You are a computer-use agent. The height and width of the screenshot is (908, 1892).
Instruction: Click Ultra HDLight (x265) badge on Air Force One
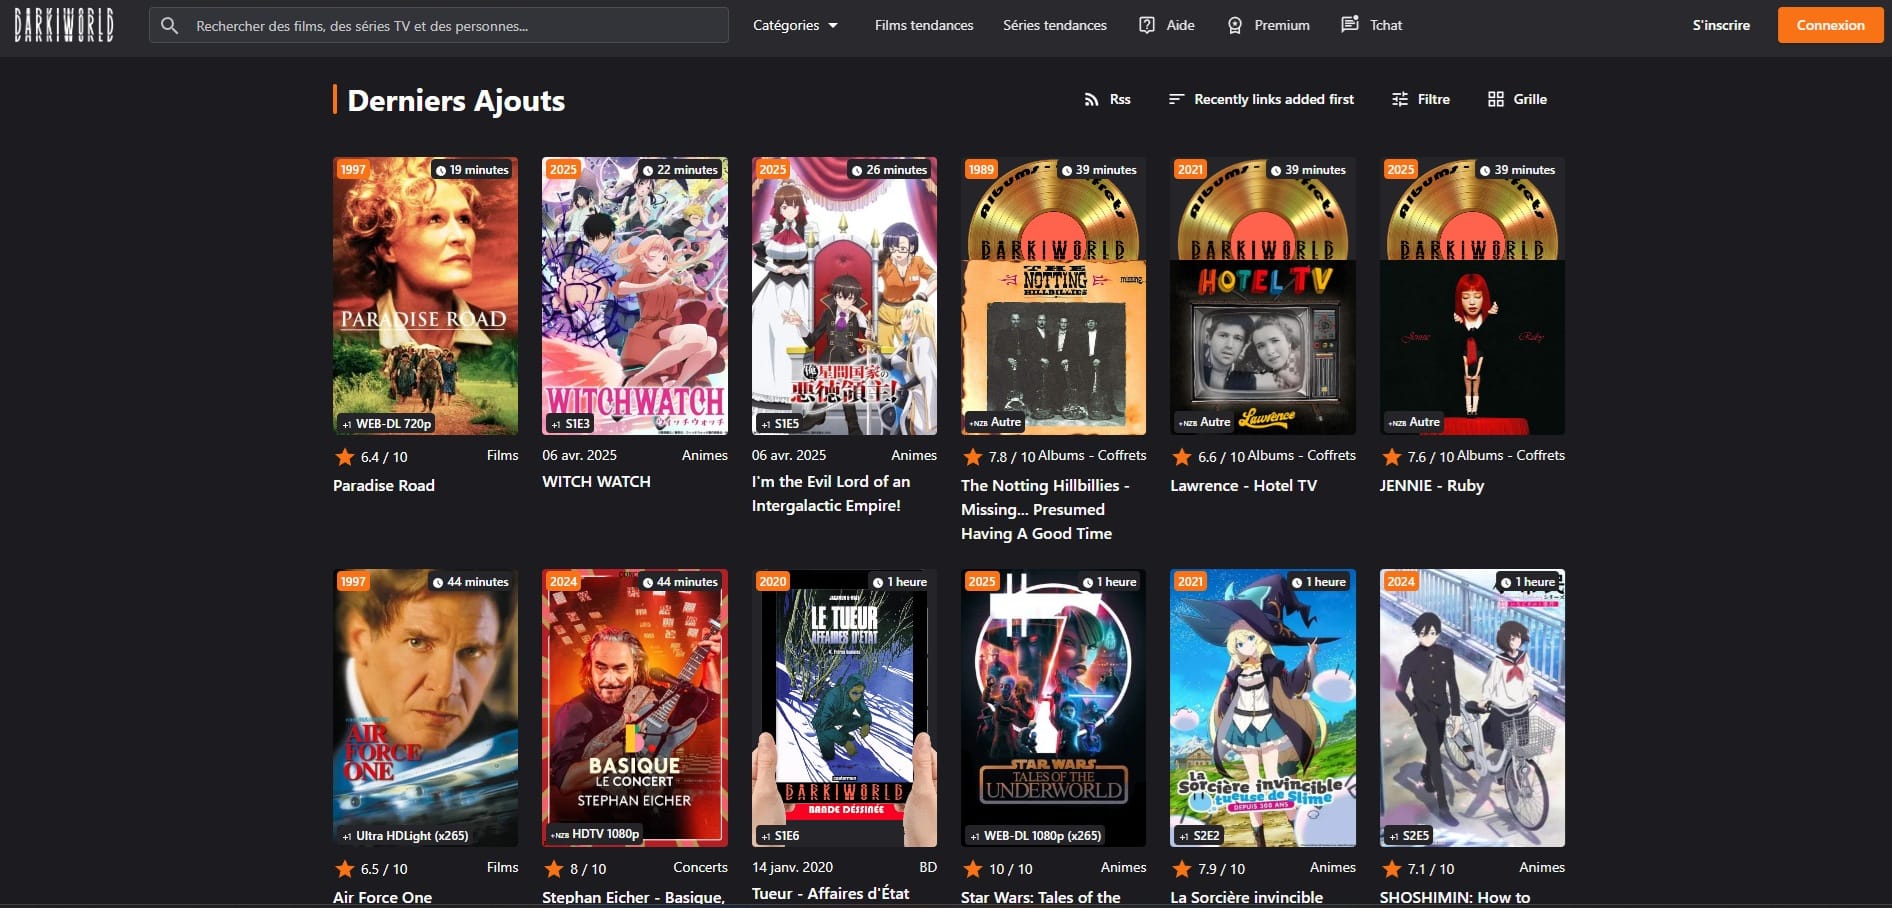click(405, 836)
